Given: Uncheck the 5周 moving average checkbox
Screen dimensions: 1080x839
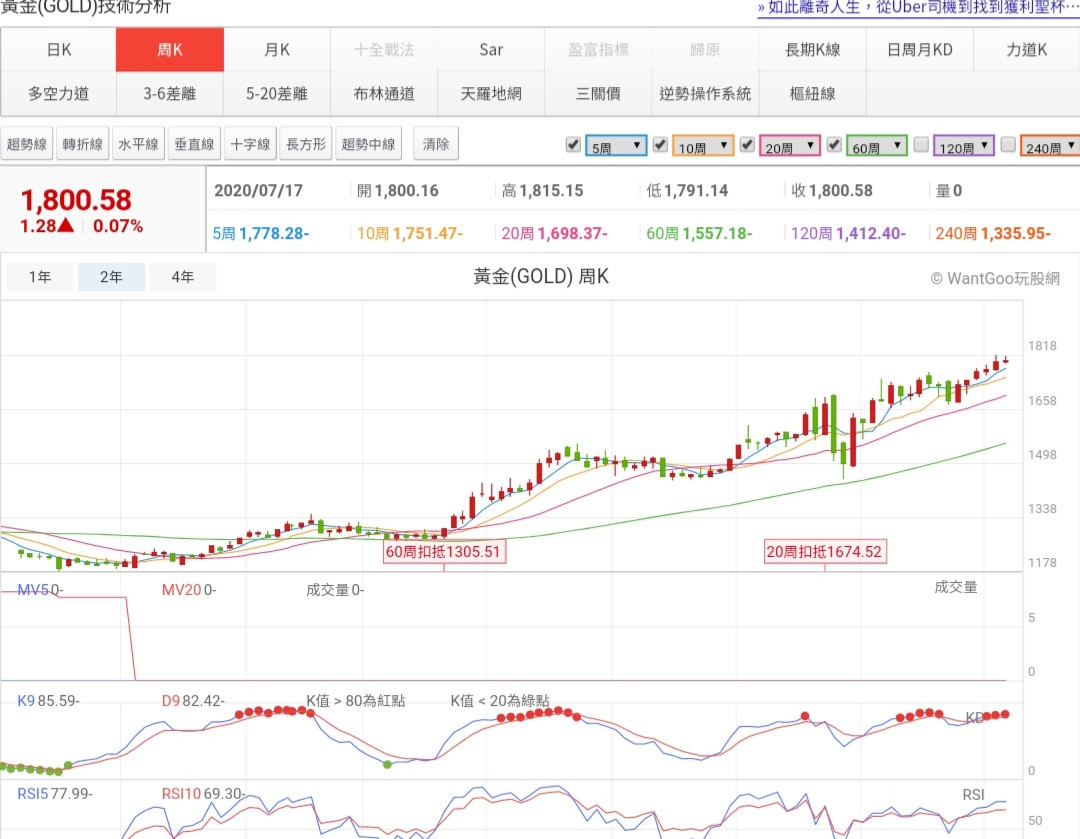Looking at the screenshot, I should (x=573, y=145).
